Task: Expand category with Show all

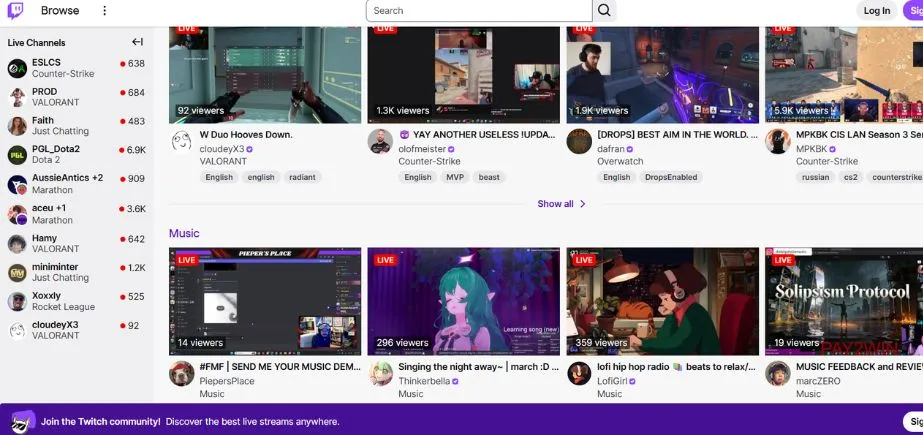Action: [561, 204]
